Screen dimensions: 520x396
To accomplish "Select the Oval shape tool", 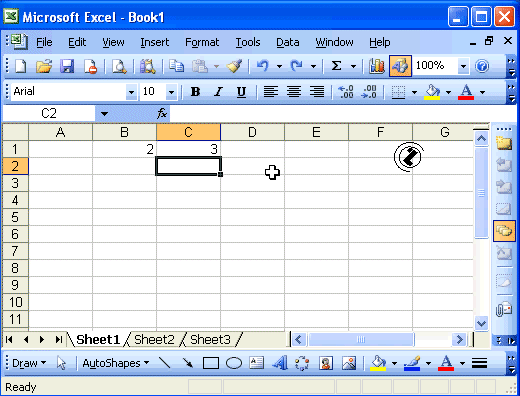I will tap(234, 363).
